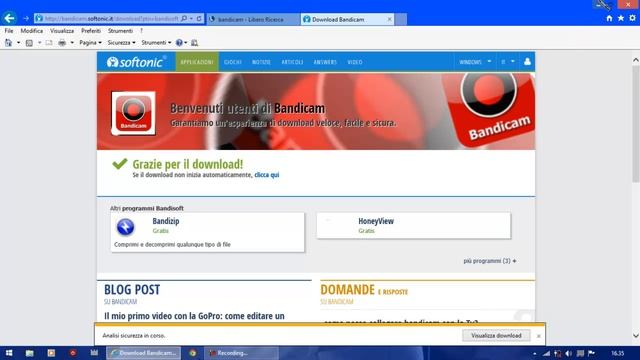Screen dimensions: 640x360
Task: Open the GoPro blog post headline
Action: 194,316
